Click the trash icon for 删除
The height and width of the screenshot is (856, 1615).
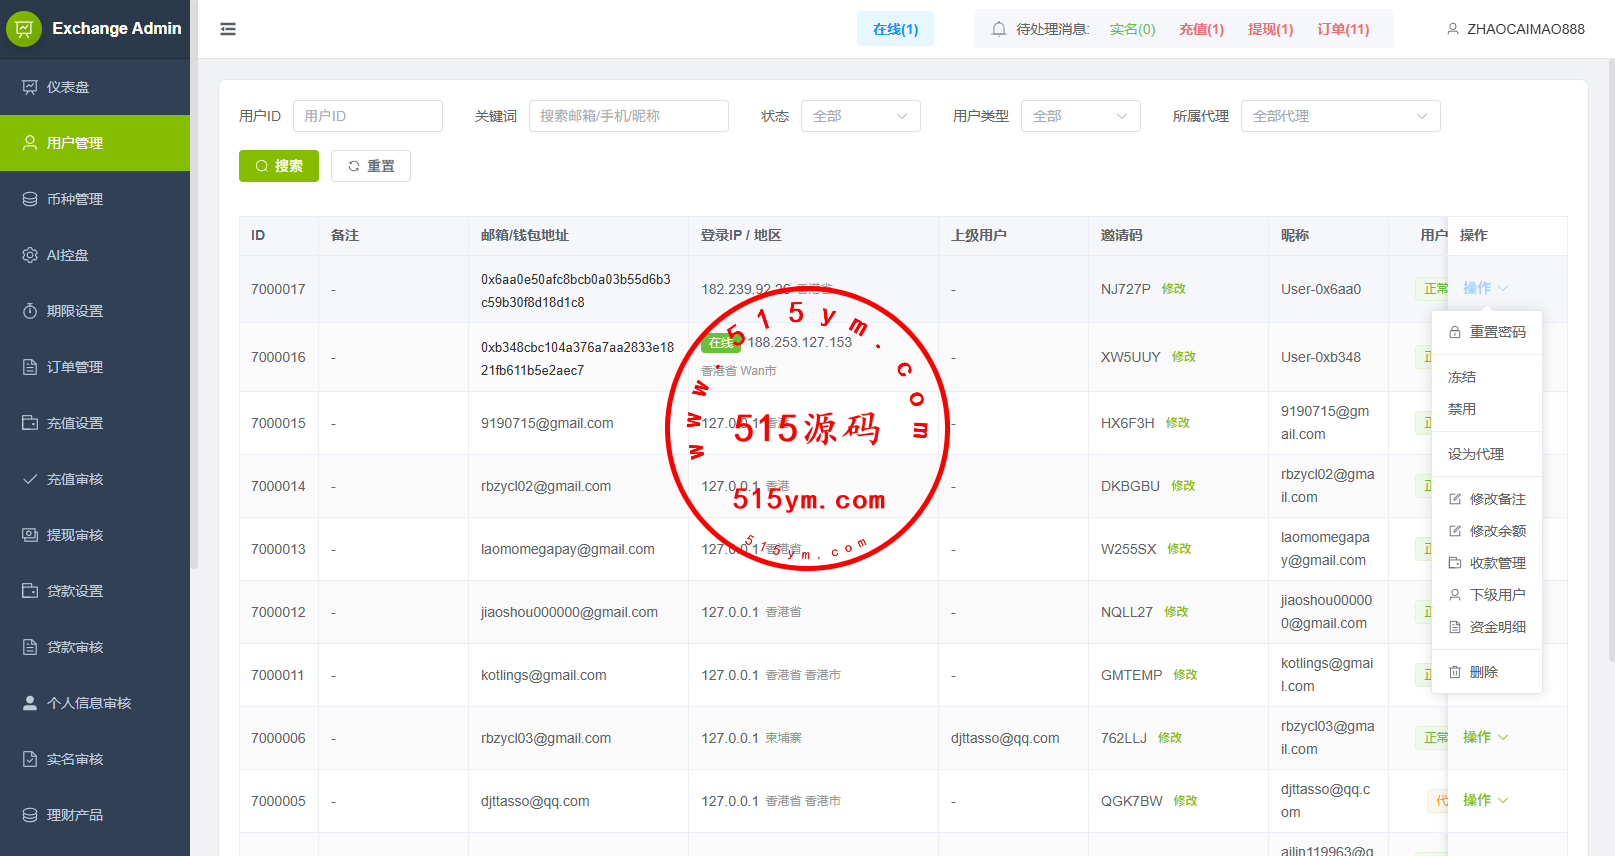pyautogui.click(x=1455, y=672)
